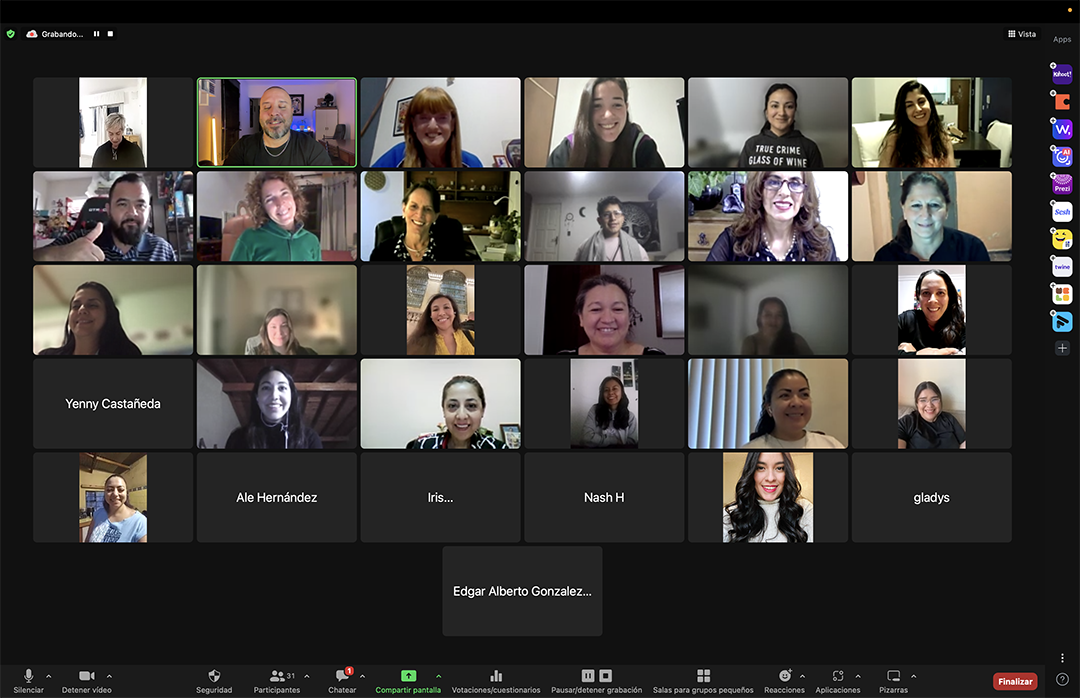Click the red Finalizar button
Image resolution: width=1080 pixels, height=698 pixels.
coord(1014,681)
